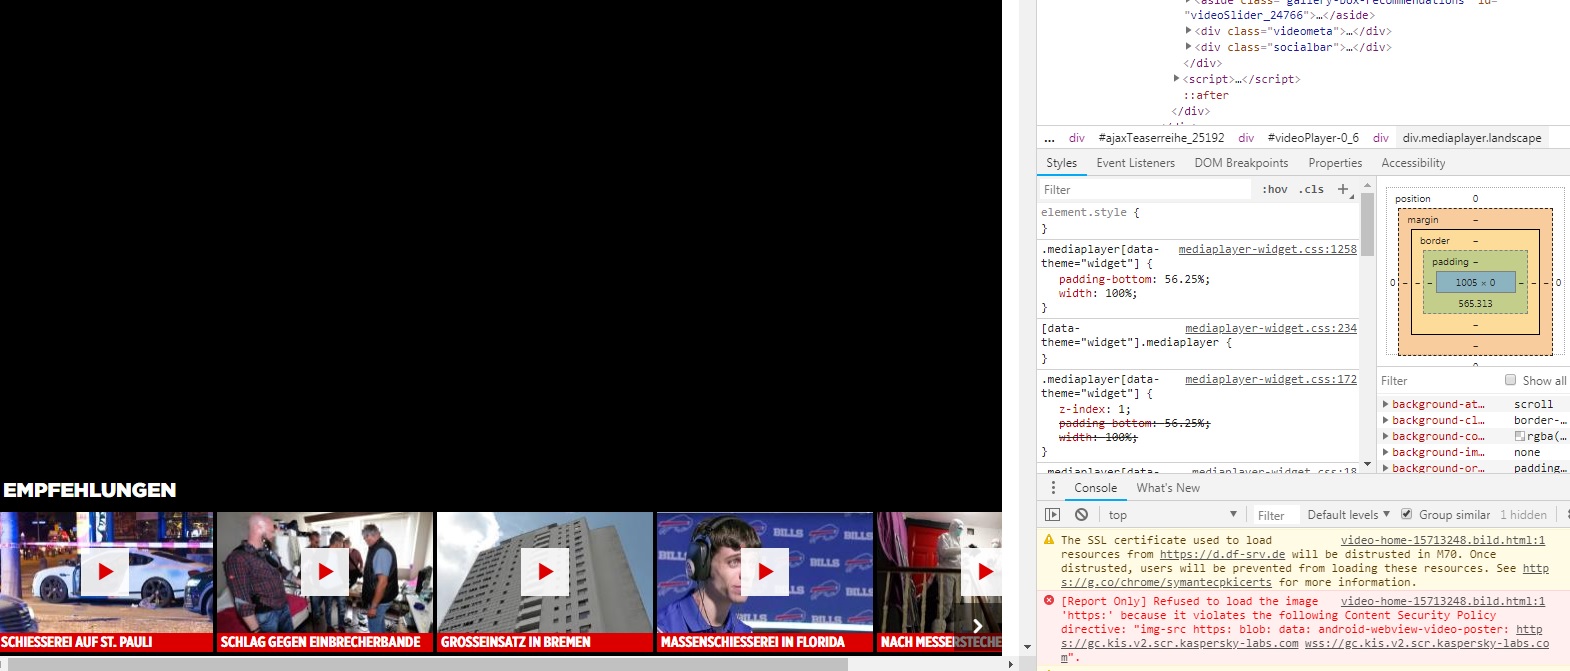The height and width of the screenshot is (671, 1570).
Task: Open the console drawer three-dot menu
Action: [1053, 487]
